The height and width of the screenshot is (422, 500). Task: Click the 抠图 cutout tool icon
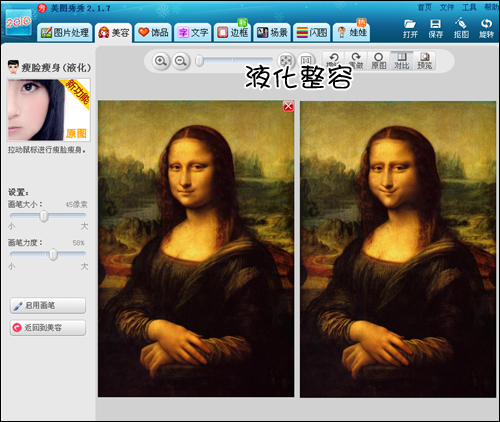pyautogui.click(x=461, y=29)
